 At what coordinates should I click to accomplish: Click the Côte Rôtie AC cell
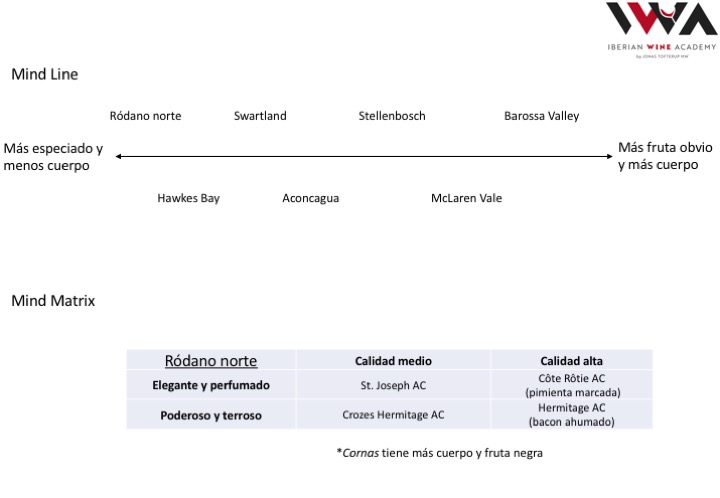coord(571,385)
